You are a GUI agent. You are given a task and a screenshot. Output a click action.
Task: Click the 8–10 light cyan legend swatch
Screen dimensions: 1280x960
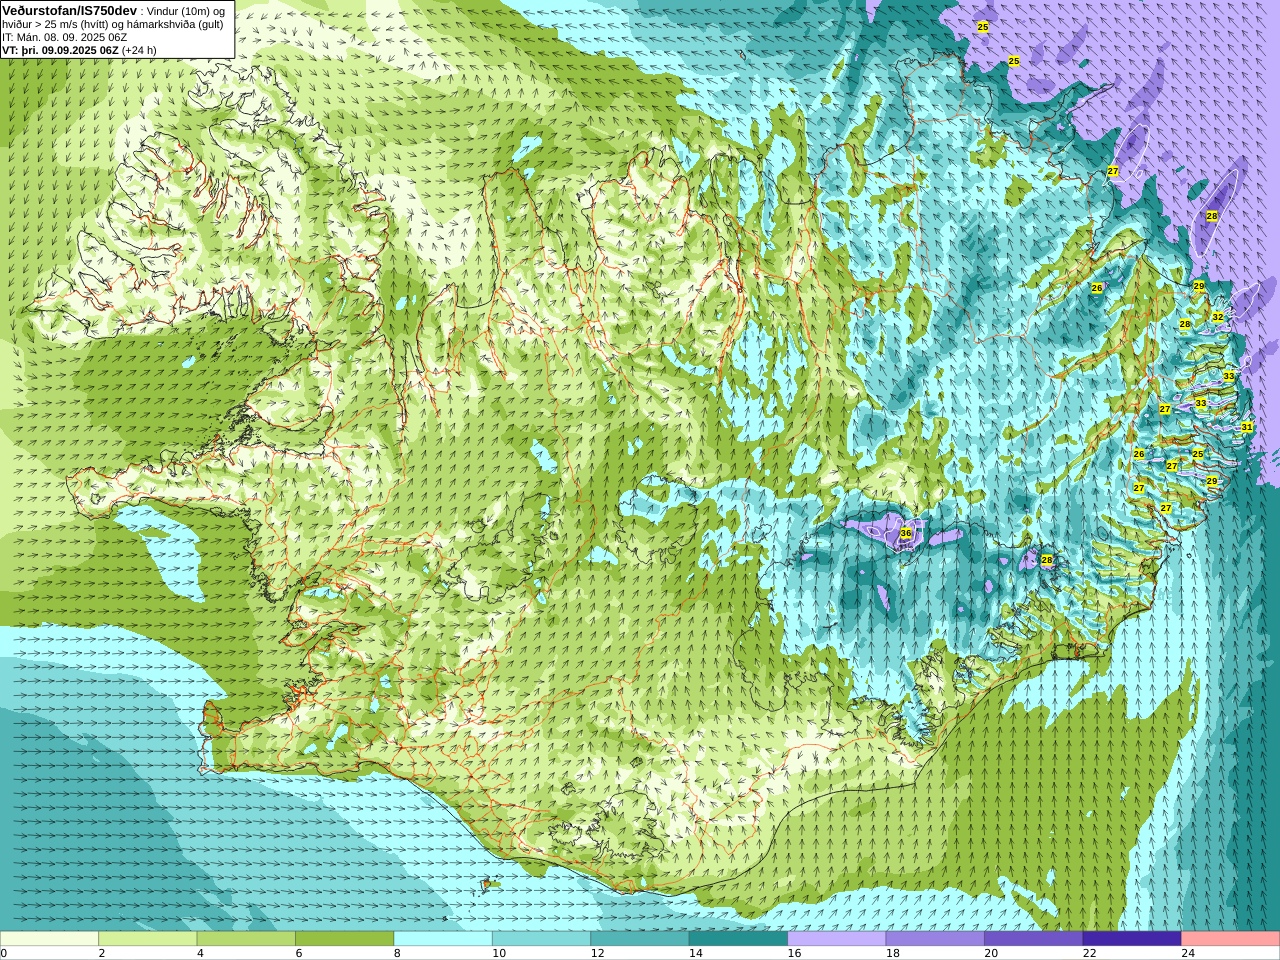pyautogui.click(x=443, y=939)
